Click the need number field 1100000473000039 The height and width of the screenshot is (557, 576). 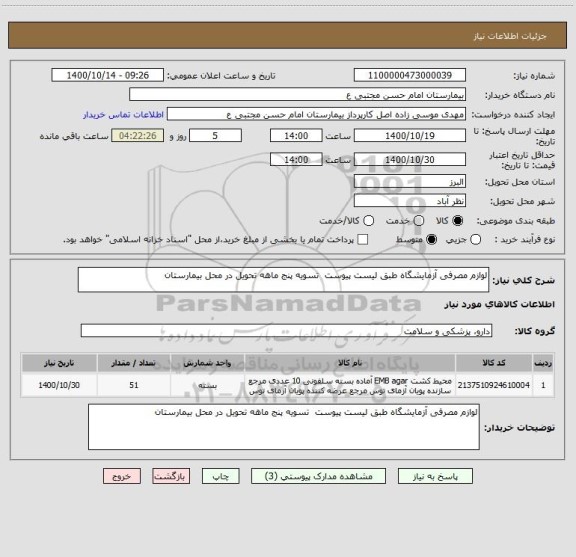coord(410,75)
